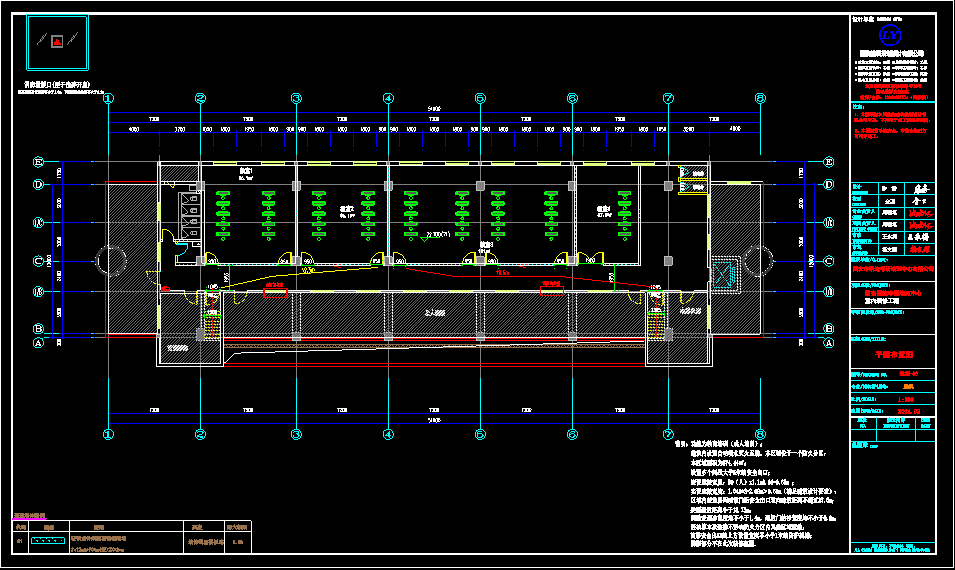The height and width of the screenshot is (570, 955).
Task: Click top grid axis bubble number 1
Action: coord(109,98)
